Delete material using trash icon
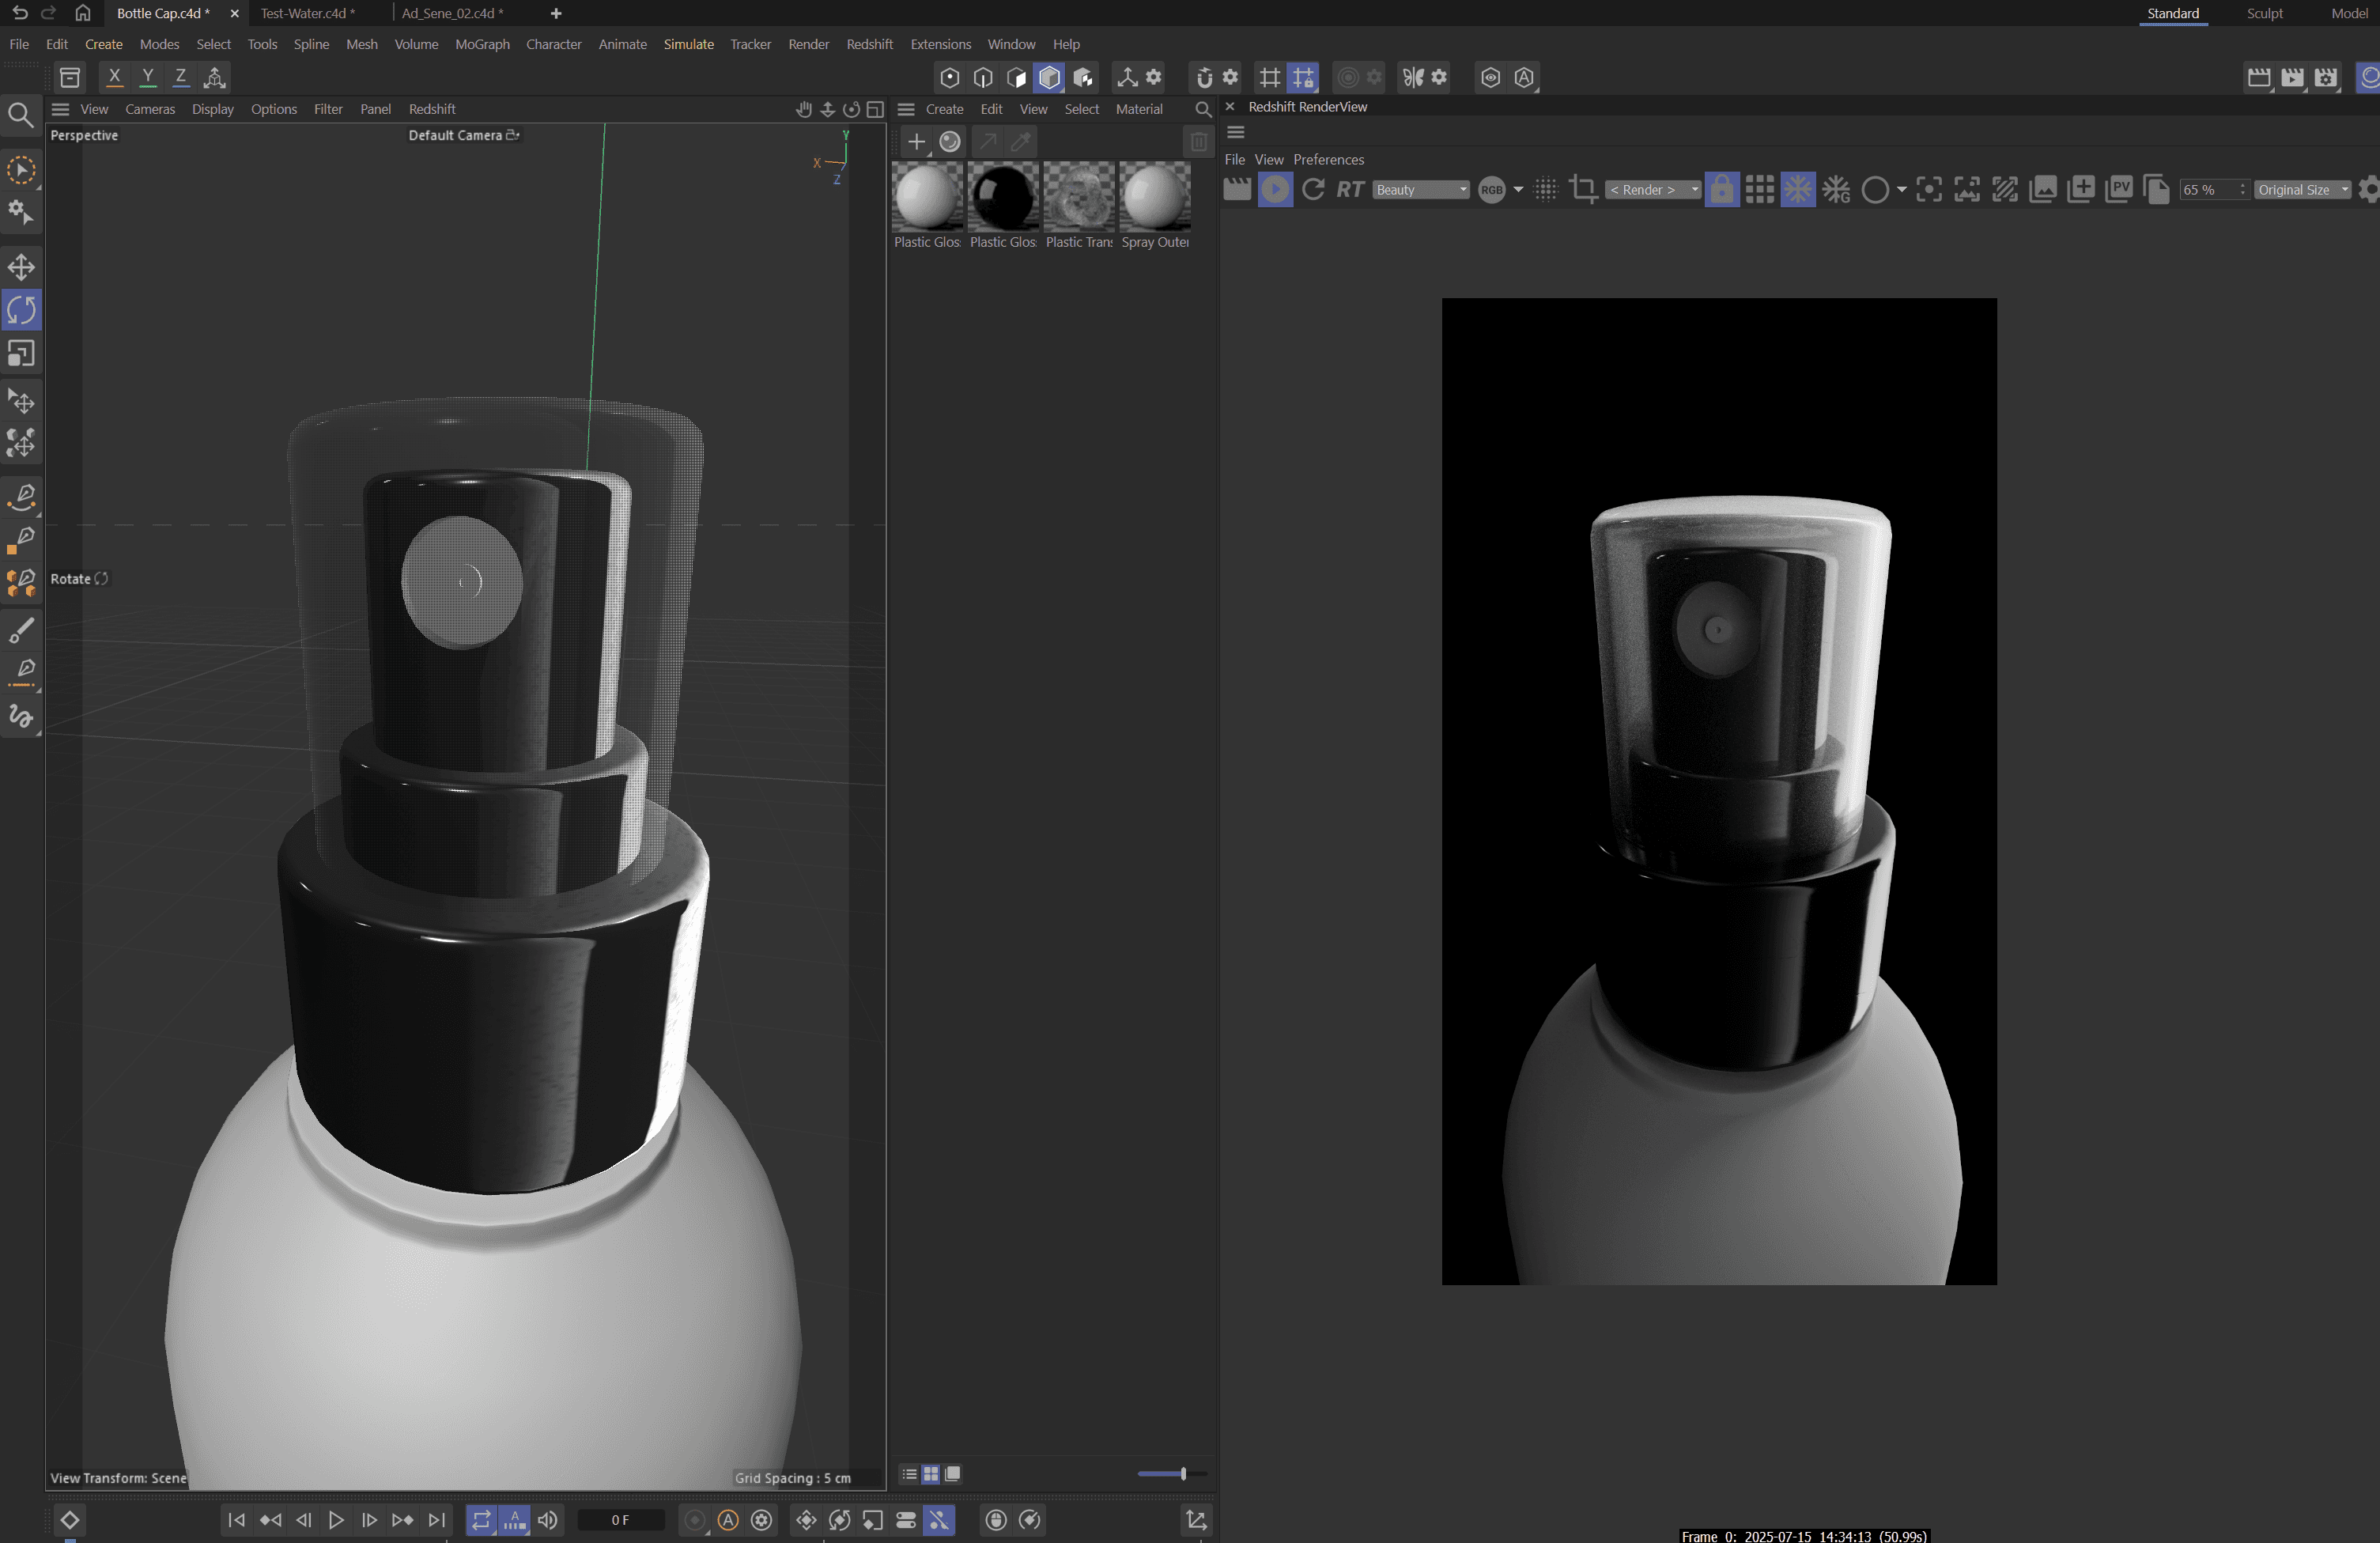 (1198, 142)
